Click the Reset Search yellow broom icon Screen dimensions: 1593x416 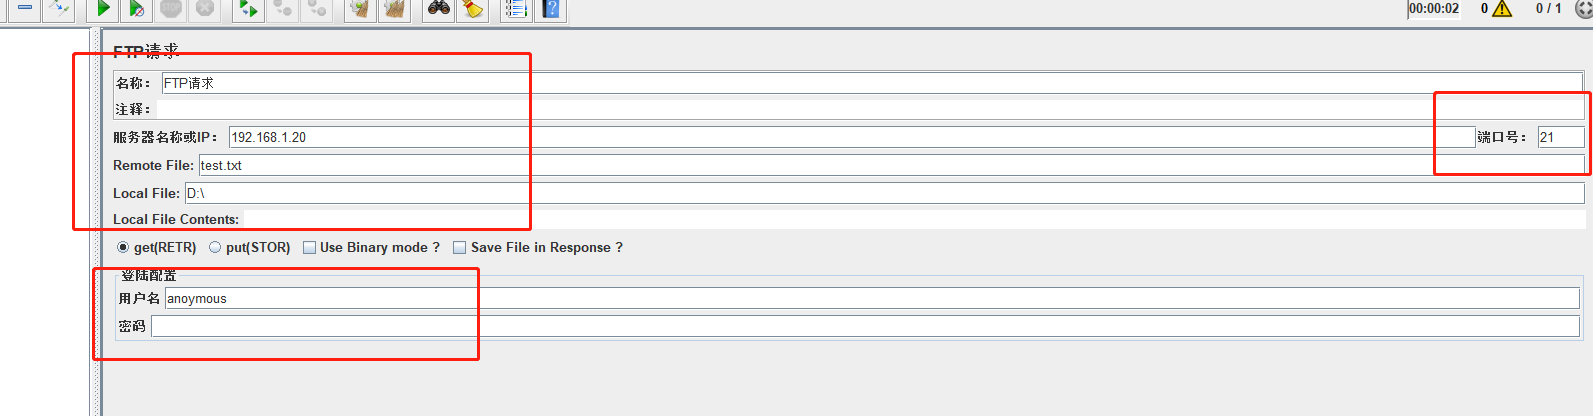(473, 9)
